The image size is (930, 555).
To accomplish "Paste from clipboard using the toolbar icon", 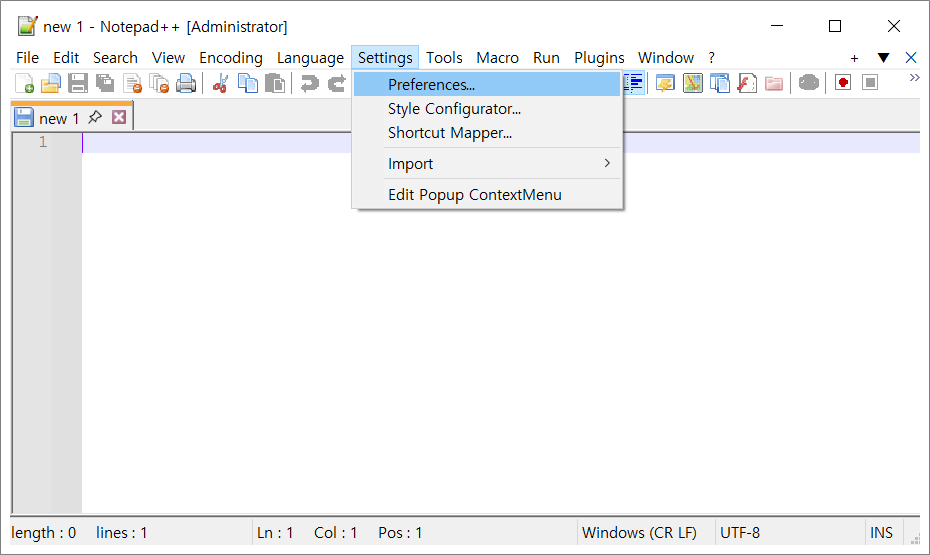I will pos(275,84).
